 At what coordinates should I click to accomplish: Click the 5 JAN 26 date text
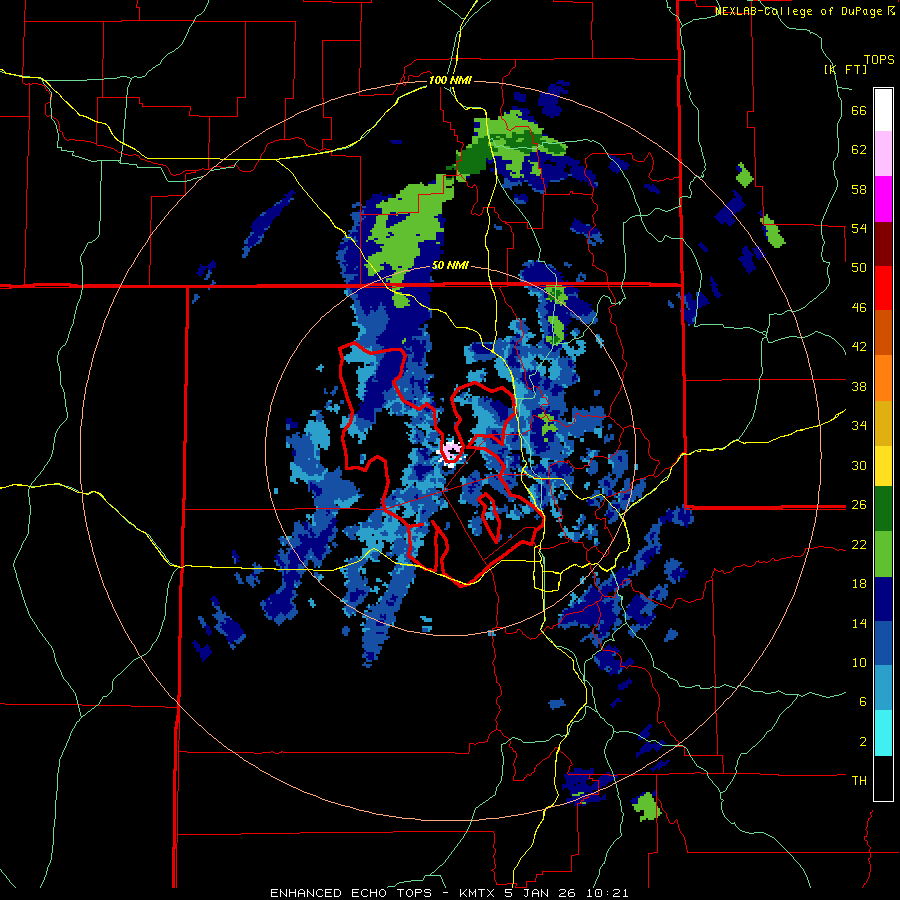point(542,893)
